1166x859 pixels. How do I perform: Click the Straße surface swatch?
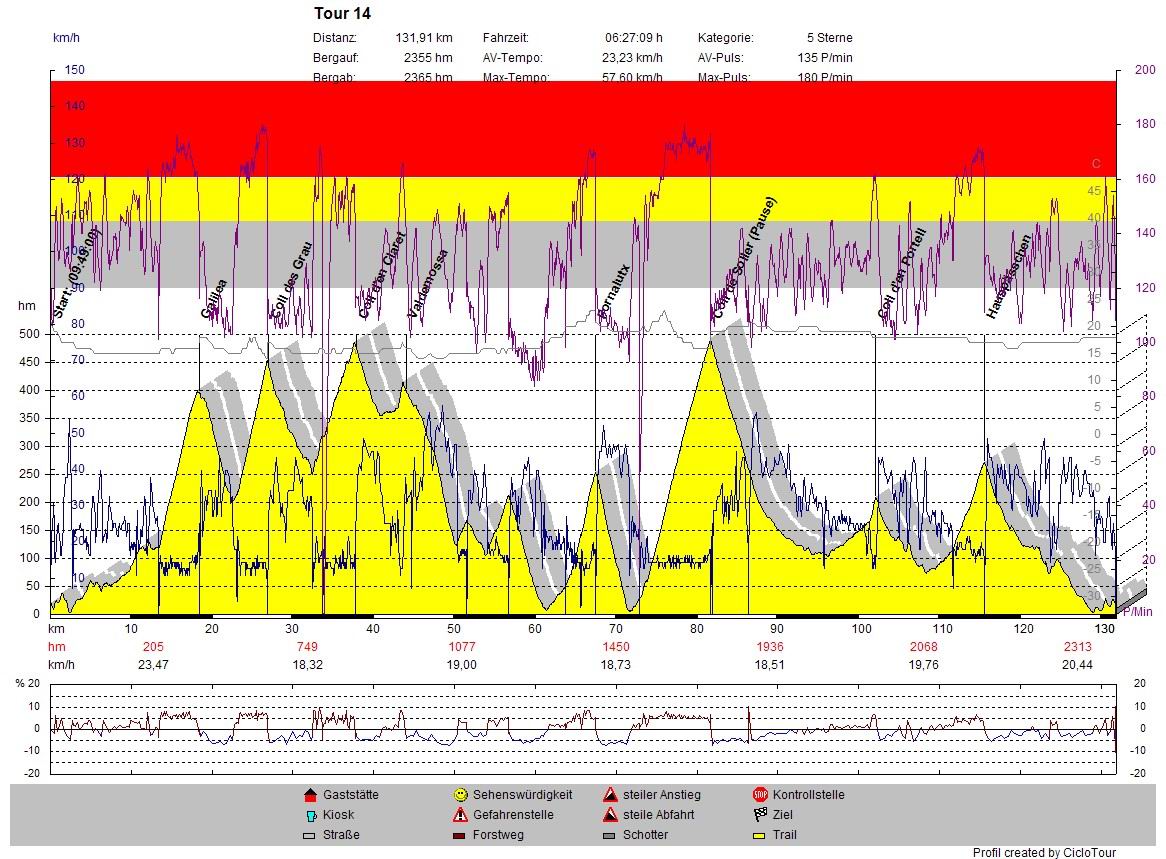(x=309, y=835)
